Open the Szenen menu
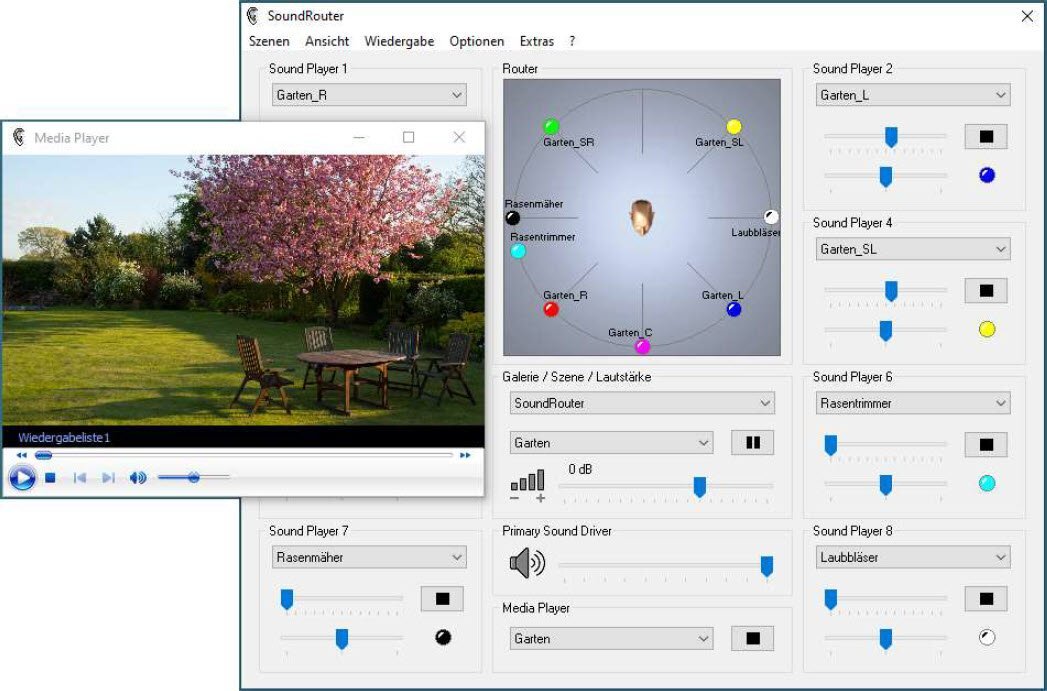 (x=269, y=41)
